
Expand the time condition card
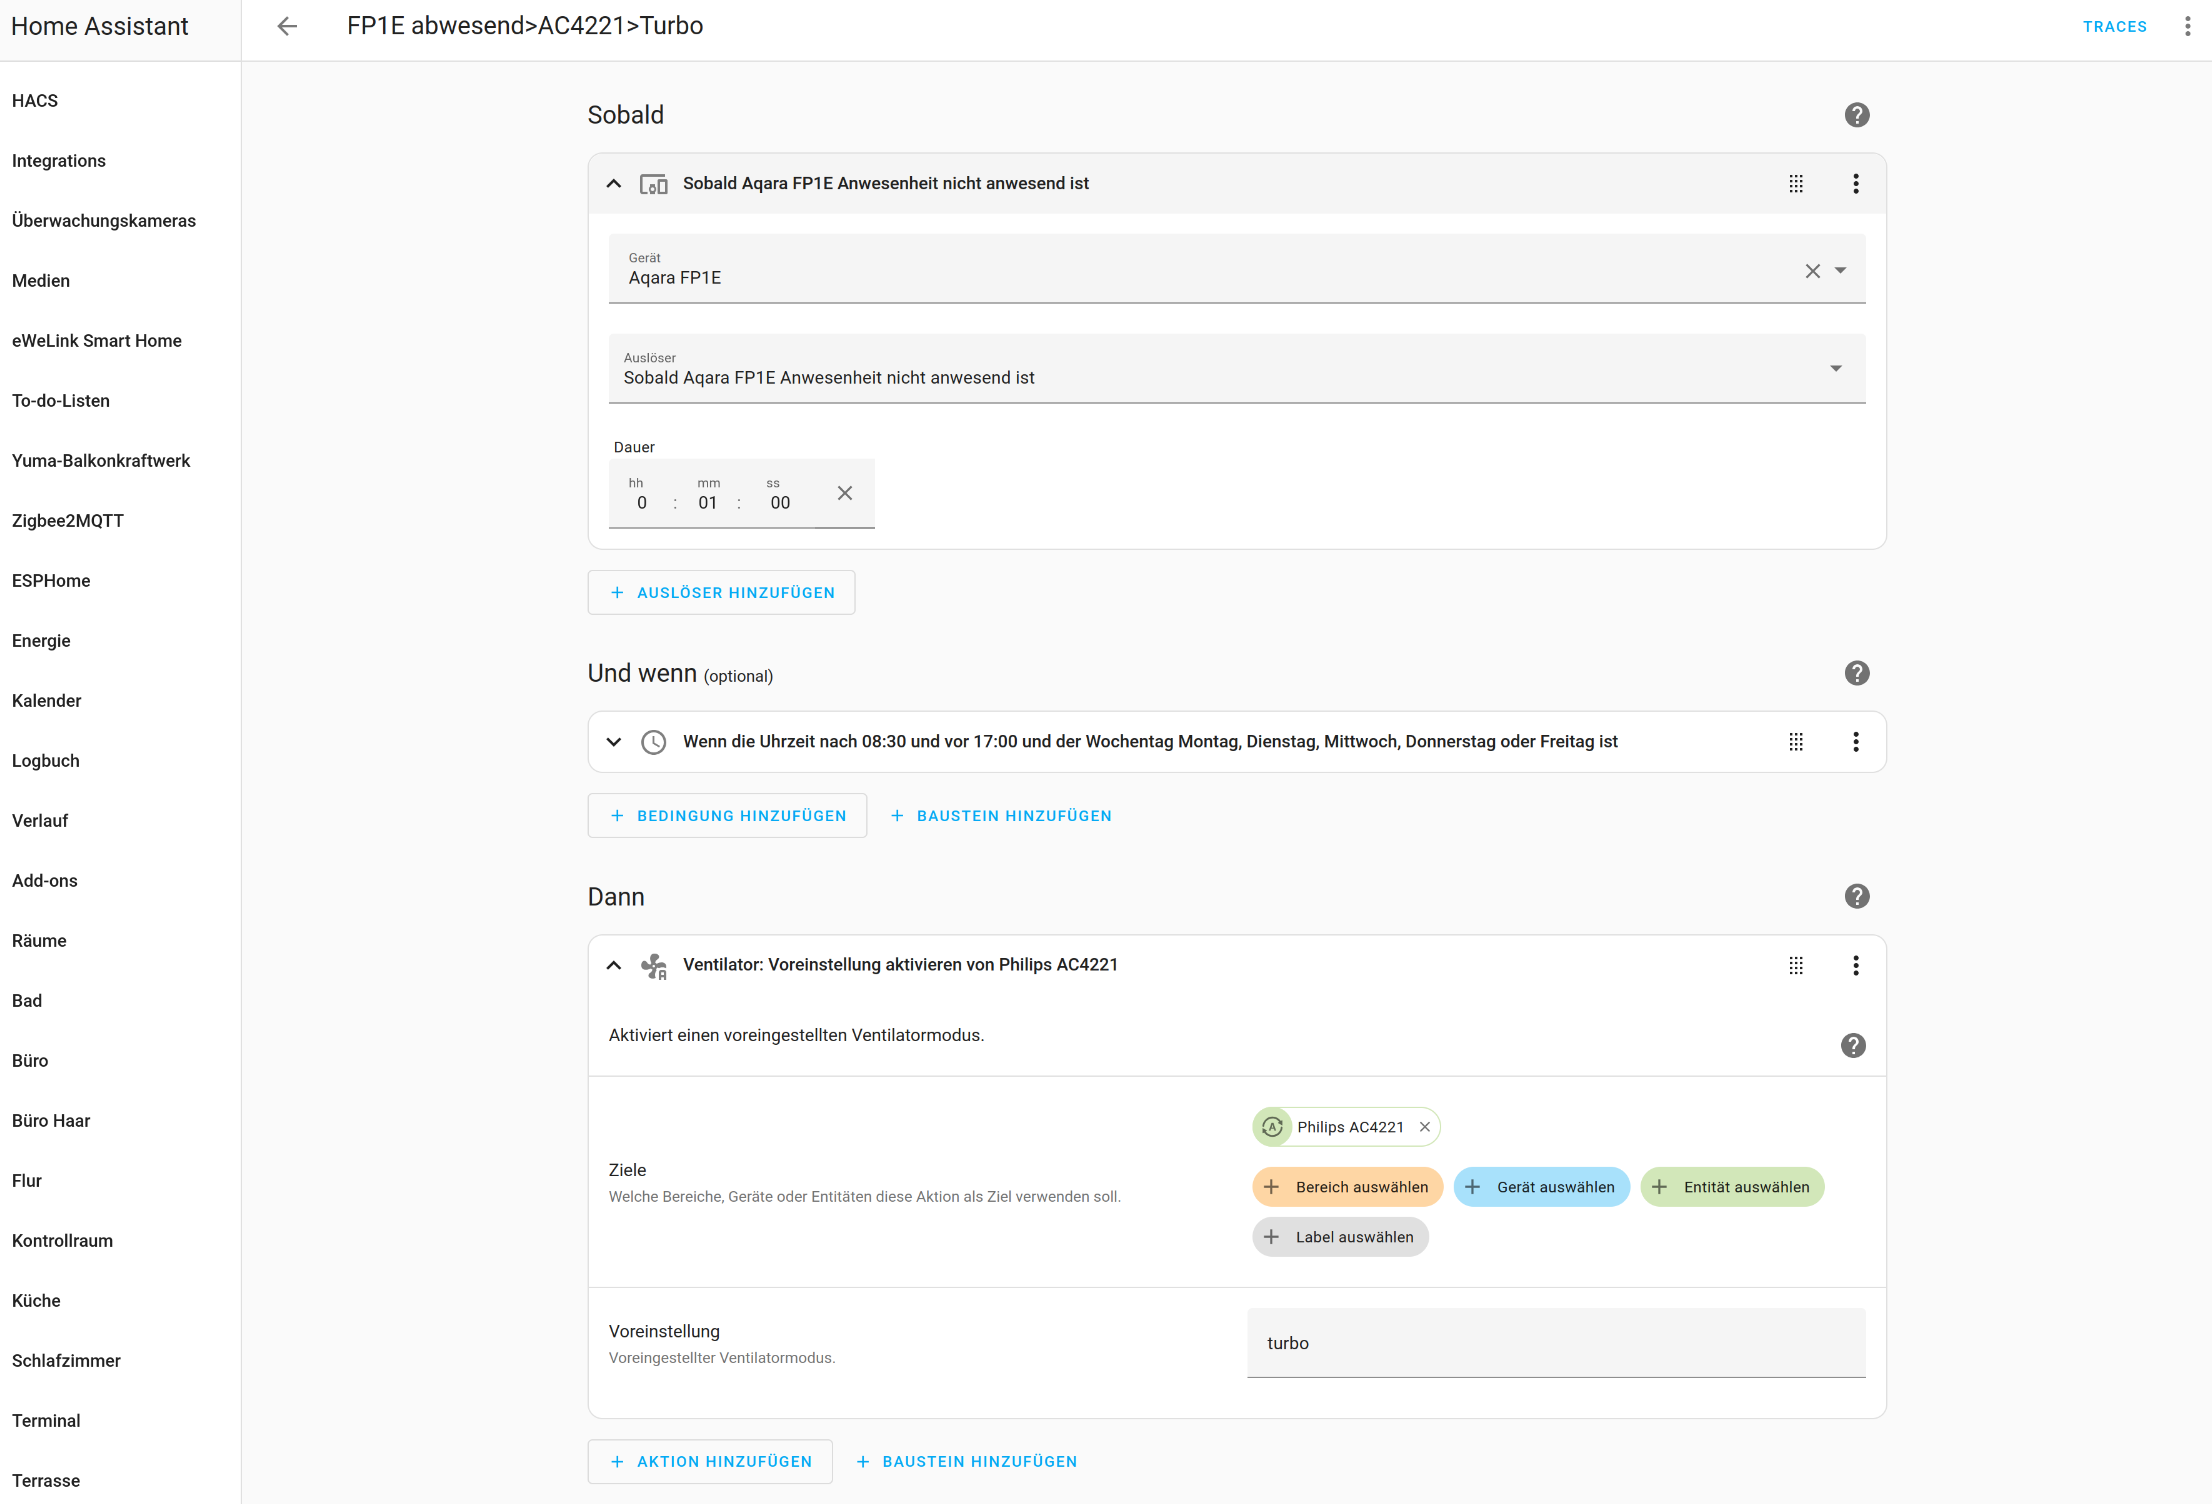(x=614, y=742)
